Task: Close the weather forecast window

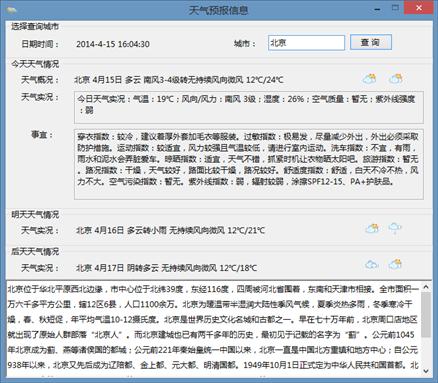Action: click(x=419, y=8)
